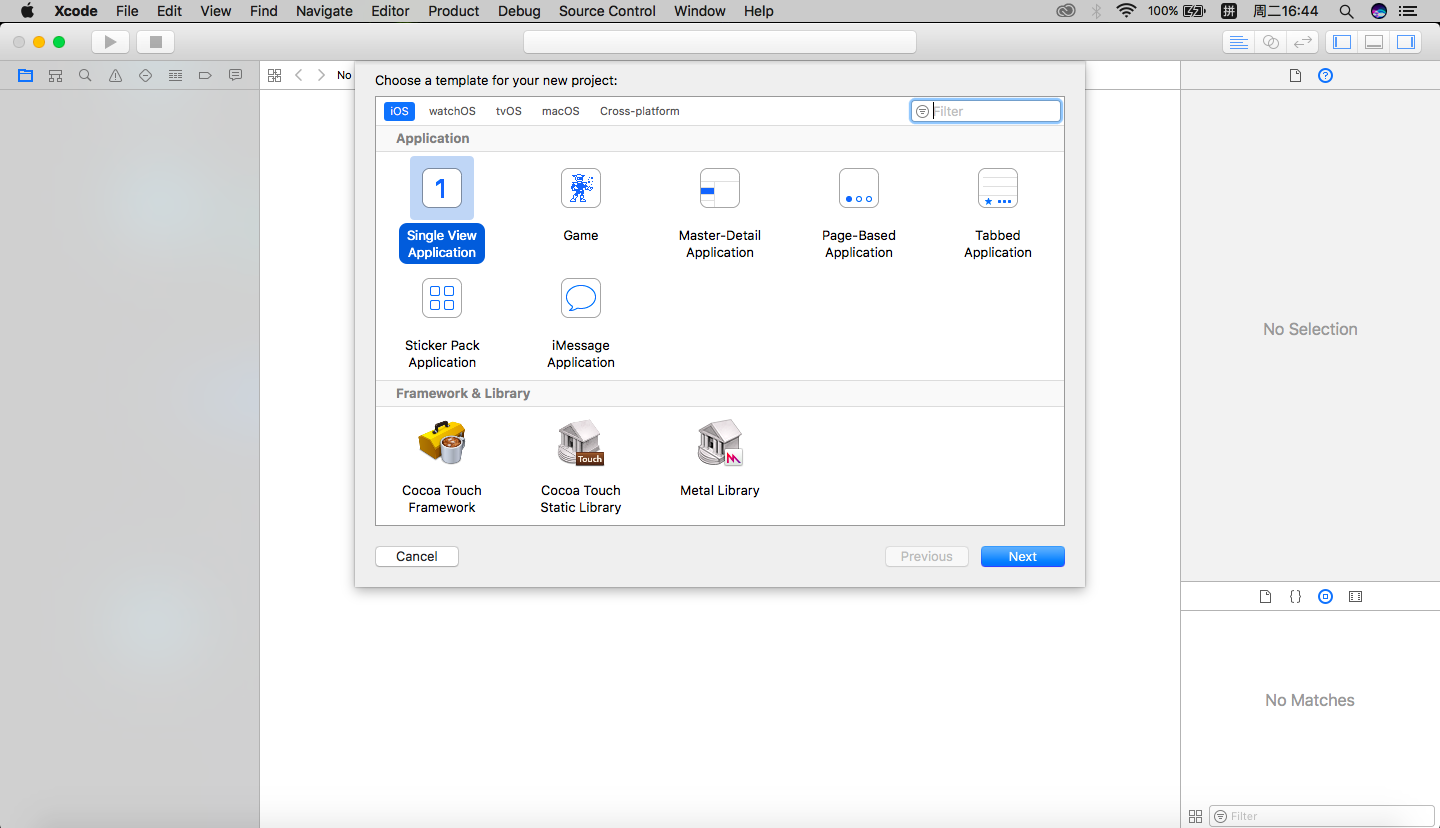Open the File menu
The width and height of the screenshot is (1440, 828).
coord(127,11)
